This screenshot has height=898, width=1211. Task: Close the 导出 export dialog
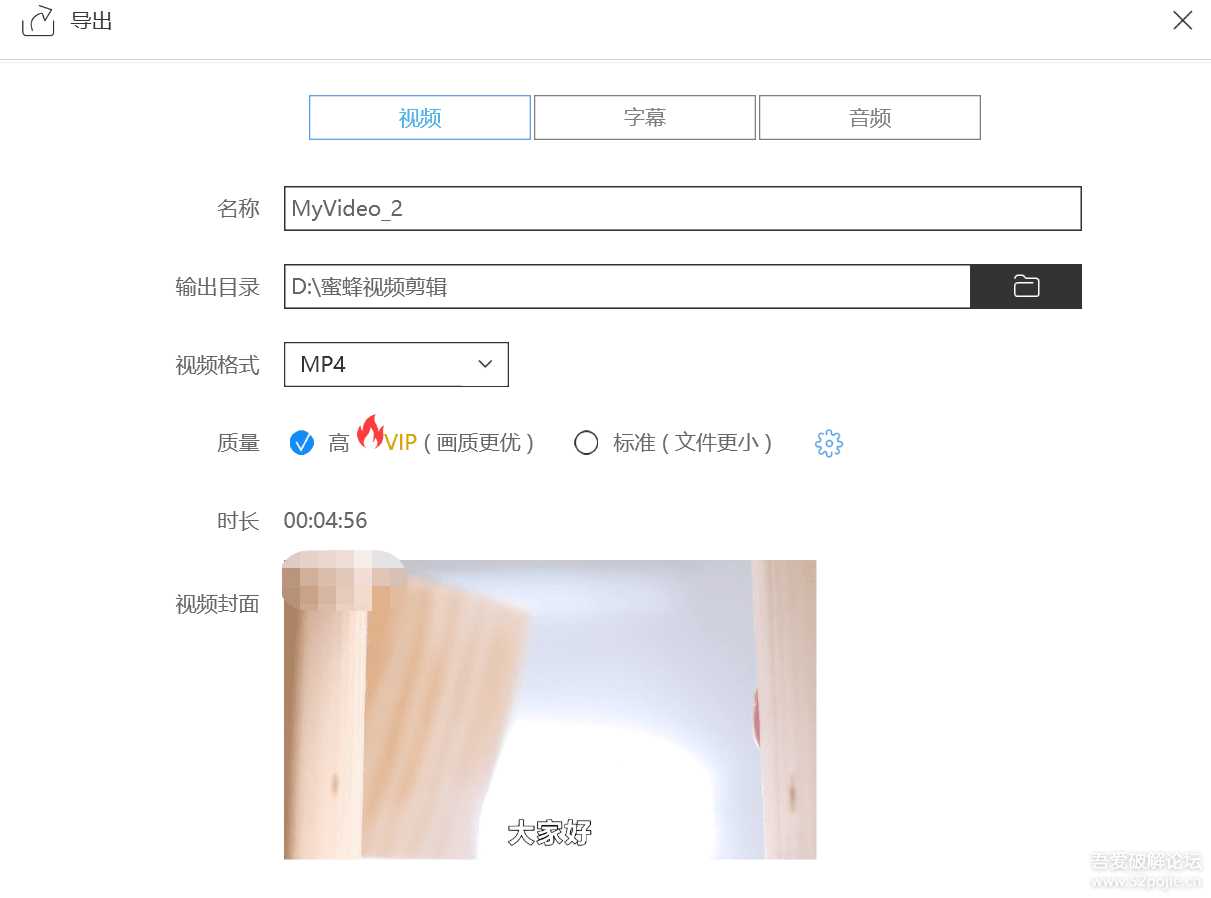tap(1182, 20)
